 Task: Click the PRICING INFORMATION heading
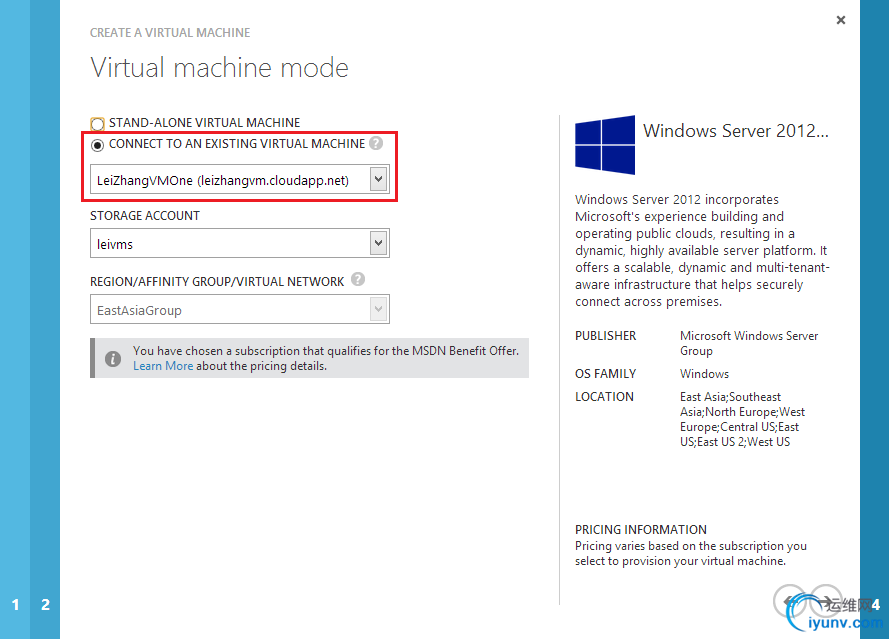pos(641,530)
